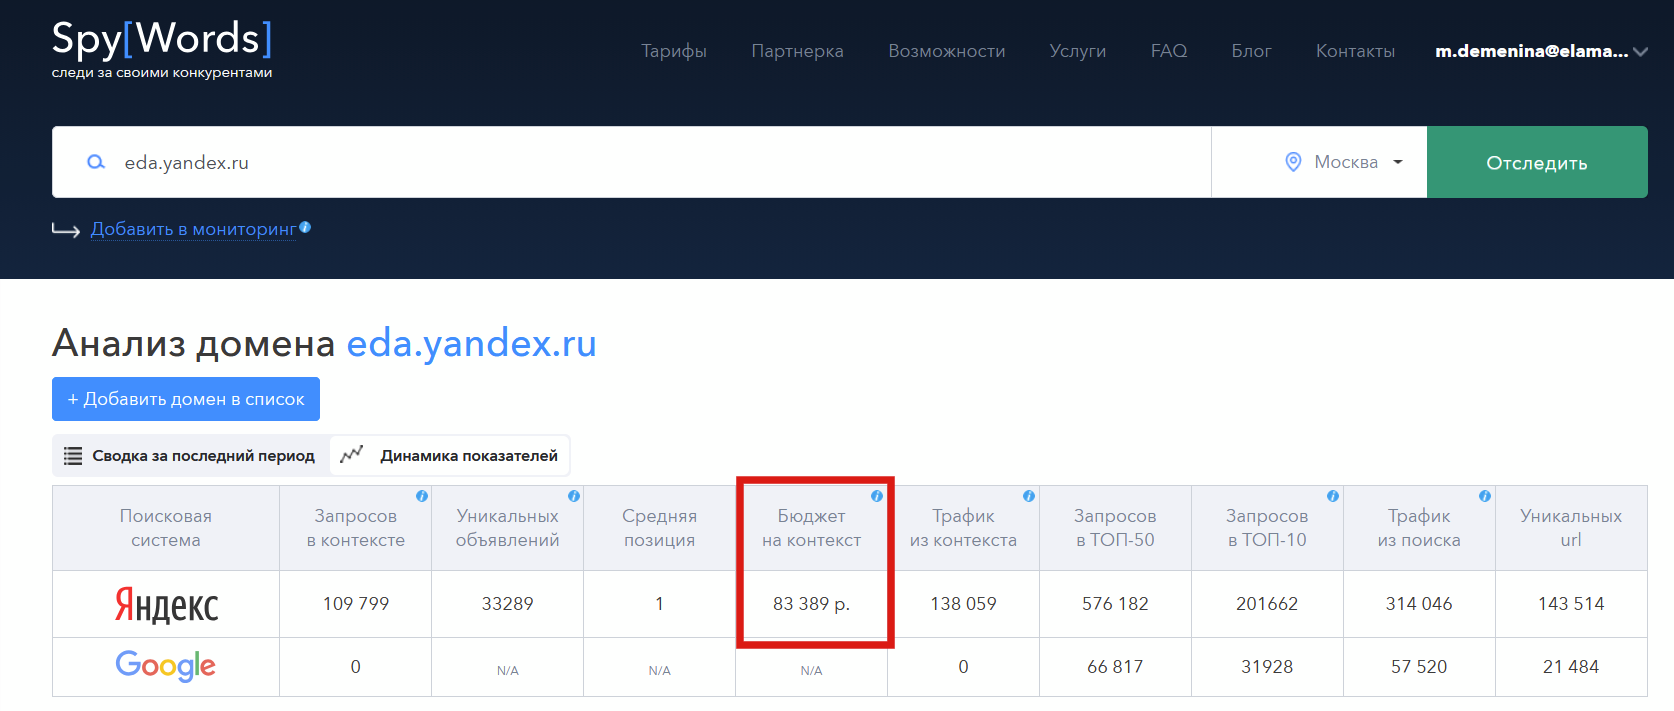Click the arrow icon before Добавить в мониторинг
The height and width of the screenshot is (711, 1674).
click(66, 230)
